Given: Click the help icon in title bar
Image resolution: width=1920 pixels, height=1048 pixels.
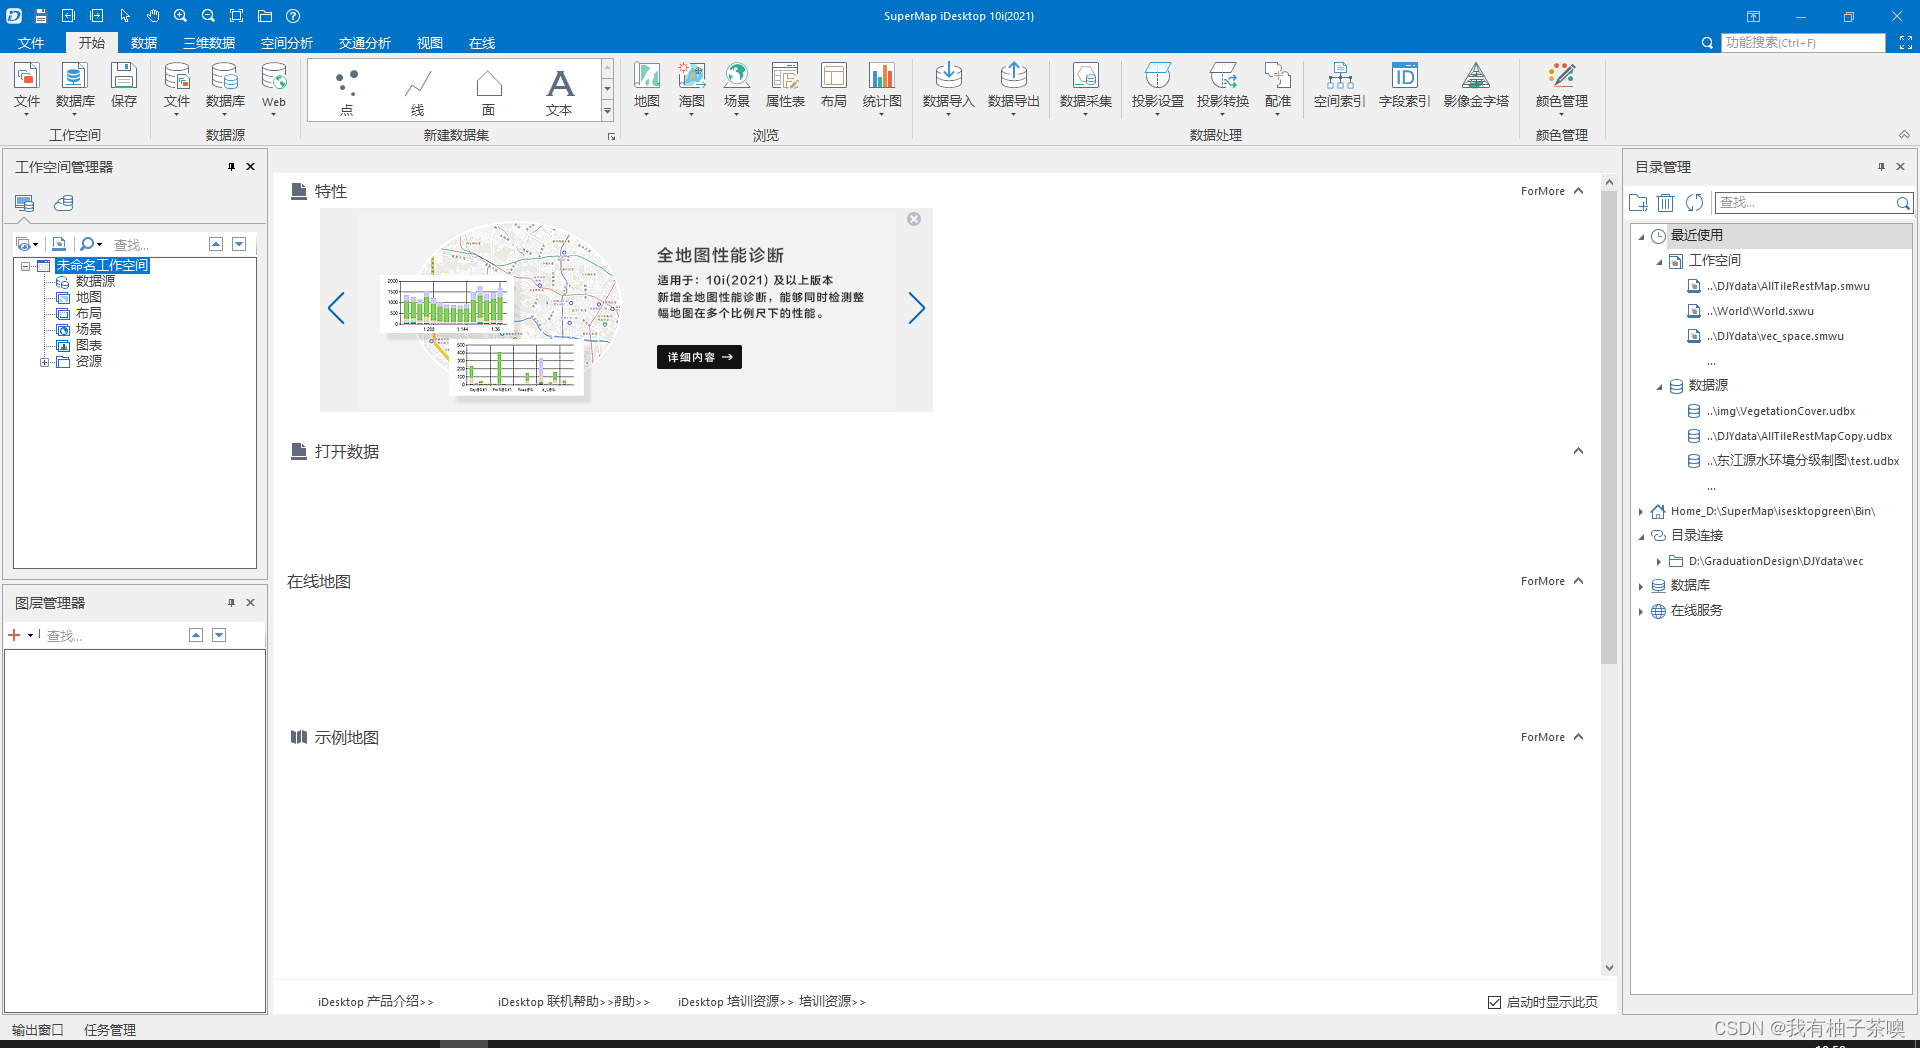Looking at the screenshot, I should click(293, 16).
